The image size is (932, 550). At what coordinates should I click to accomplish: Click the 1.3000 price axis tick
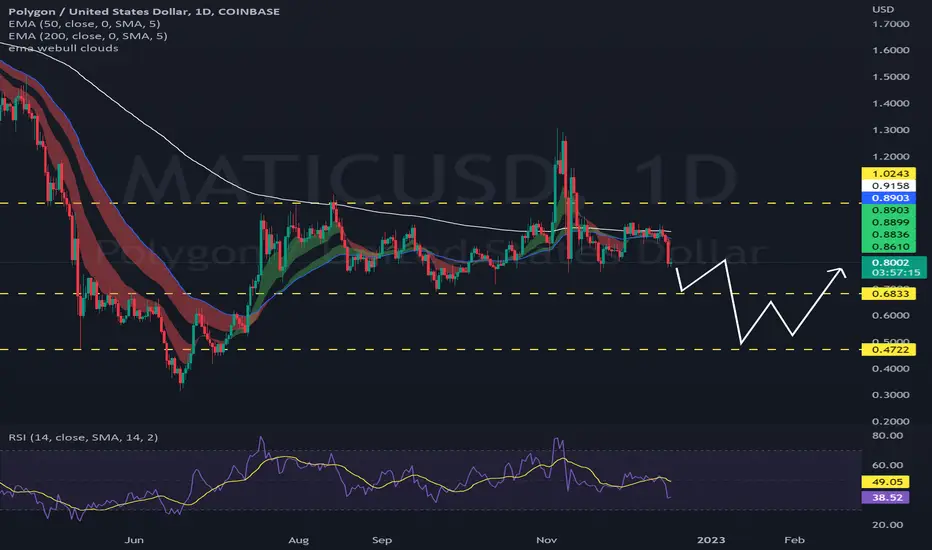click(x=890, y=130)
